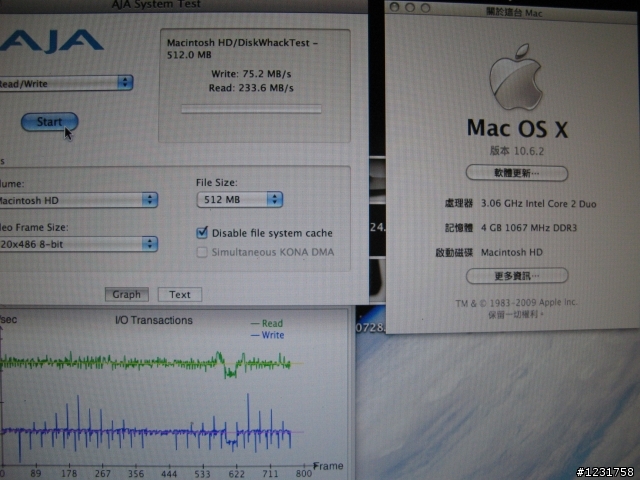Click the More Info button in About This Mac
Viewport: 640px width, 480px height.
point(517,276)
